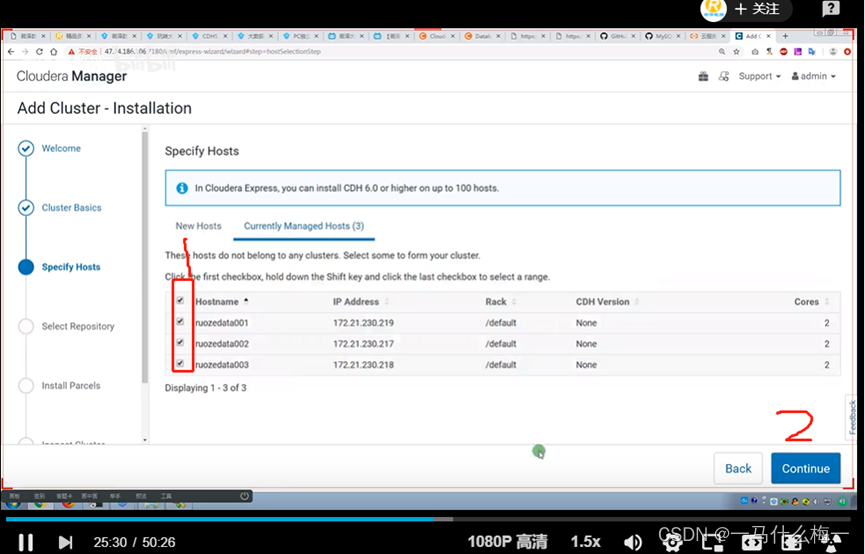Uncheck the ruozedata001 host checkbox
Image resolution: width=865 pixels, height=554 pixels.
pyautogui.click(x=180, y=321)
